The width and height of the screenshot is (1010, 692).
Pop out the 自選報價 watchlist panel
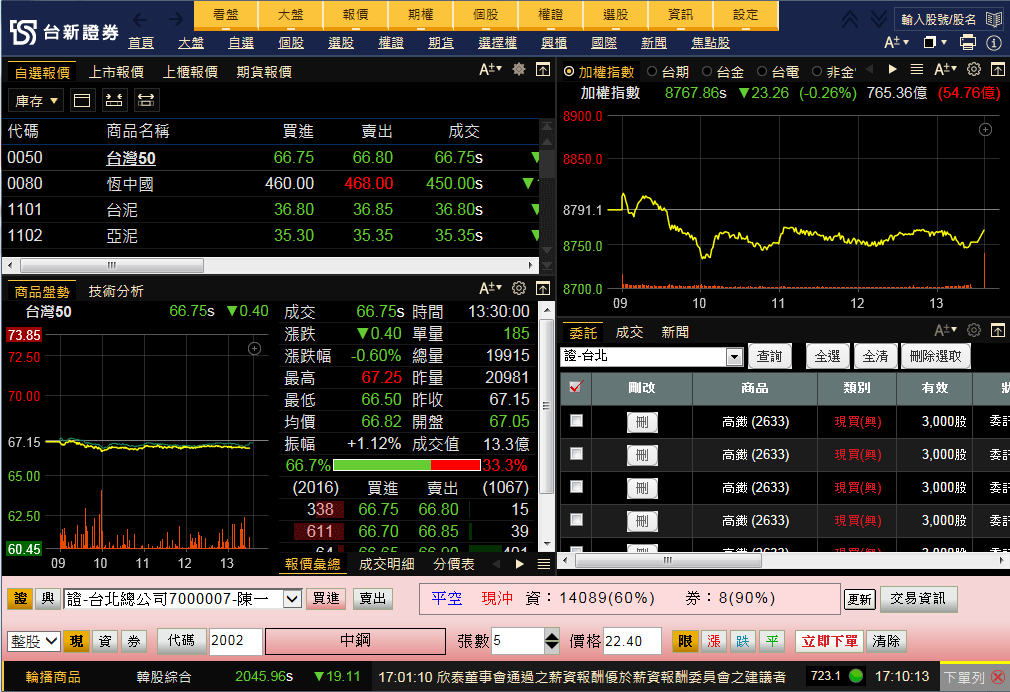tap(543, 69)
